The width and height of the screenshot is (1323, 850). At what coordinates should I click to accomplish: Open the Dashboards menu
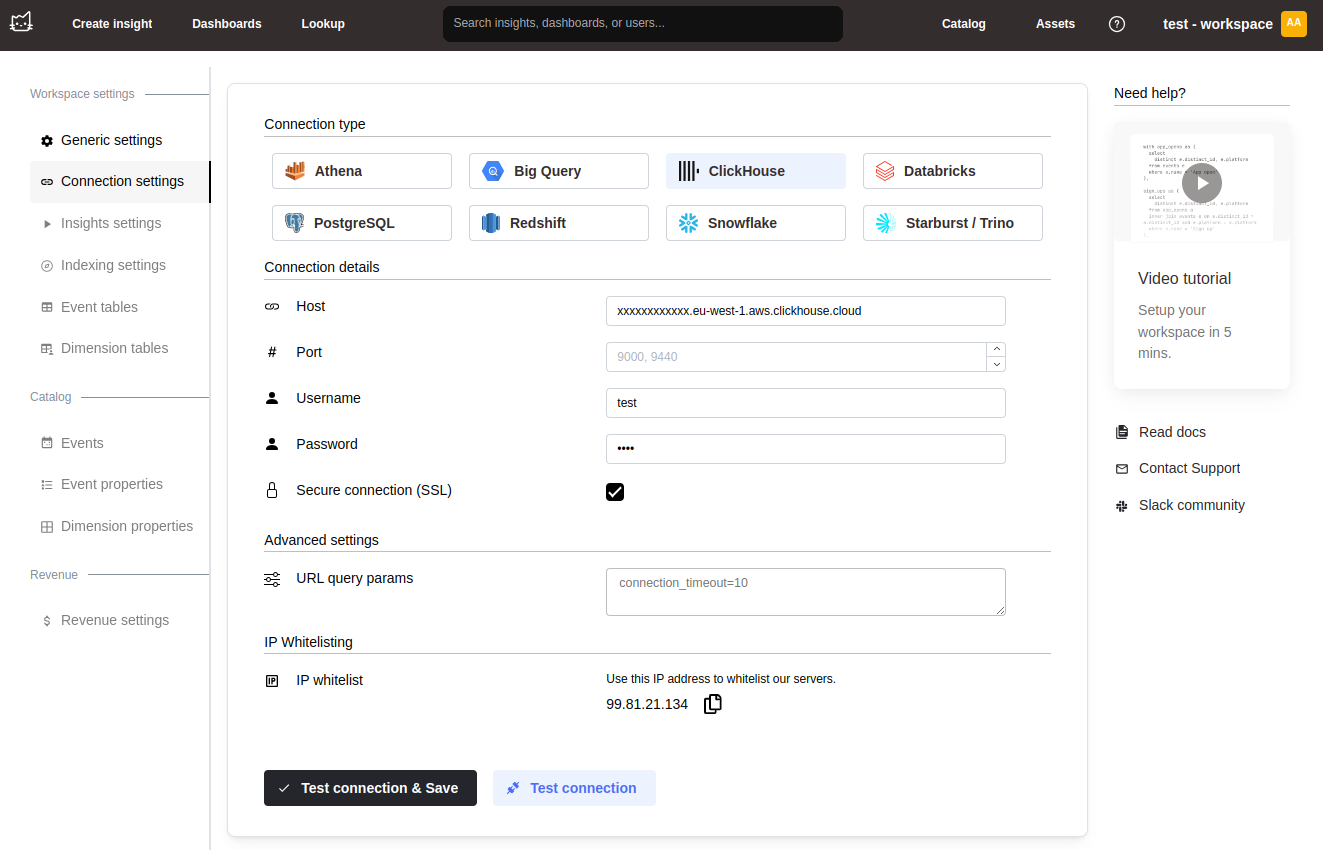(x=226, y=24)
